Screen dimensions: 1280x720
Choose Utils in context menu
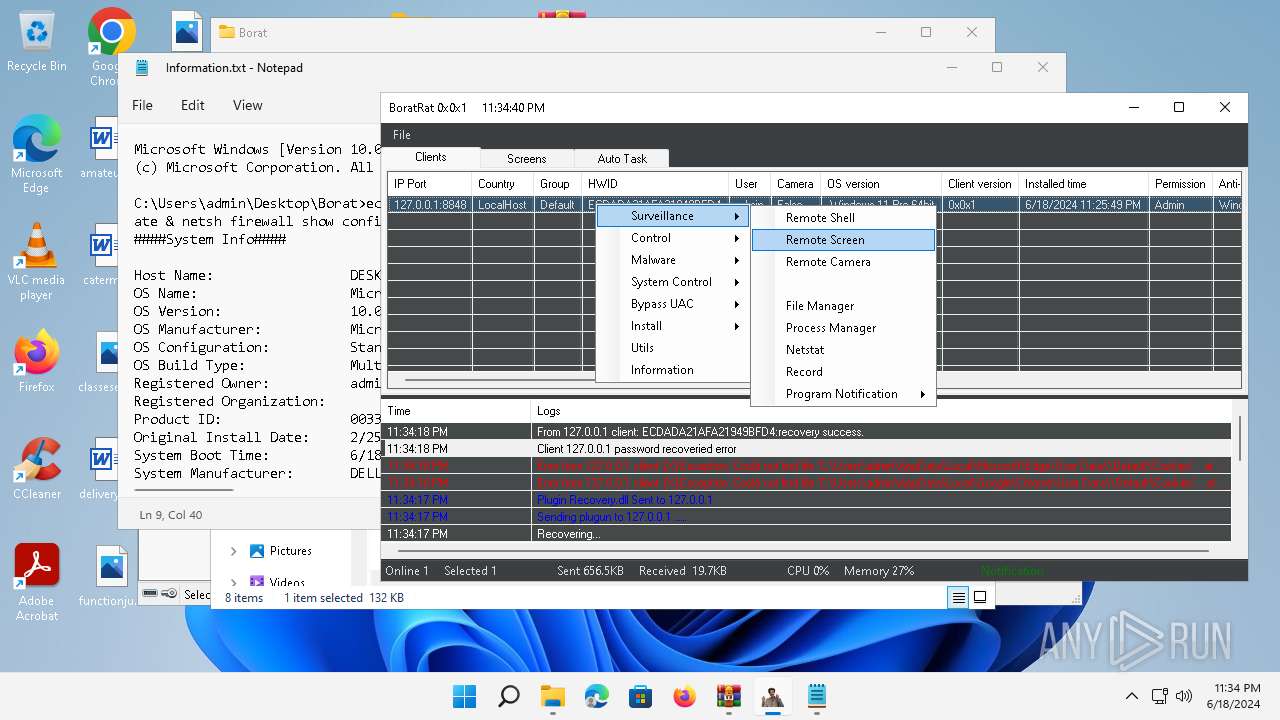(674, 348)
